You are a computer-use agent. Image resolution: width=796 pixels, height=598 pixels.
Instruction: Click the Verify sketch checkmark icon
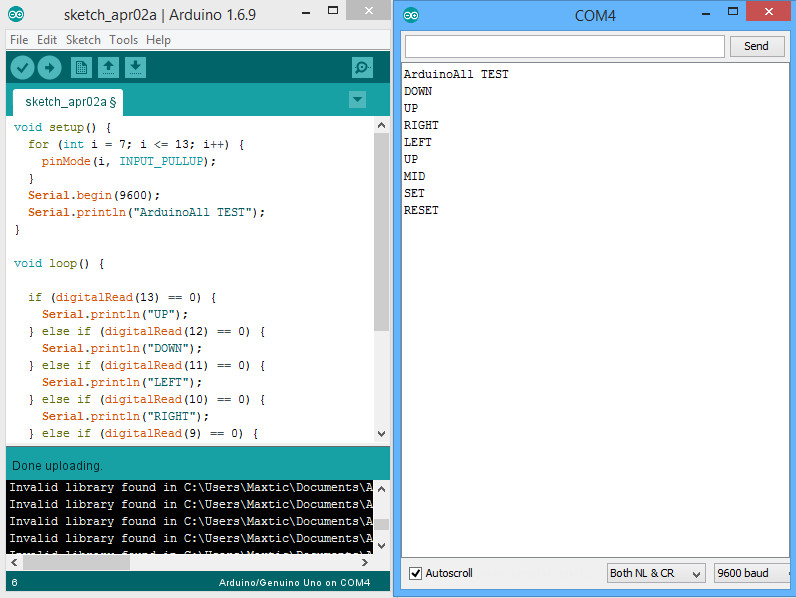(x=22, y=68)
